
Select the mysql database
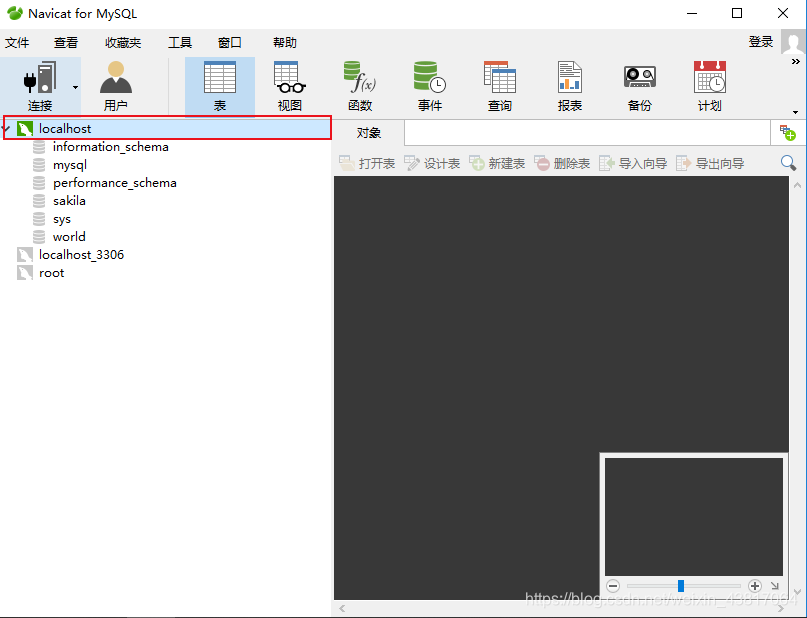point(70,165)
